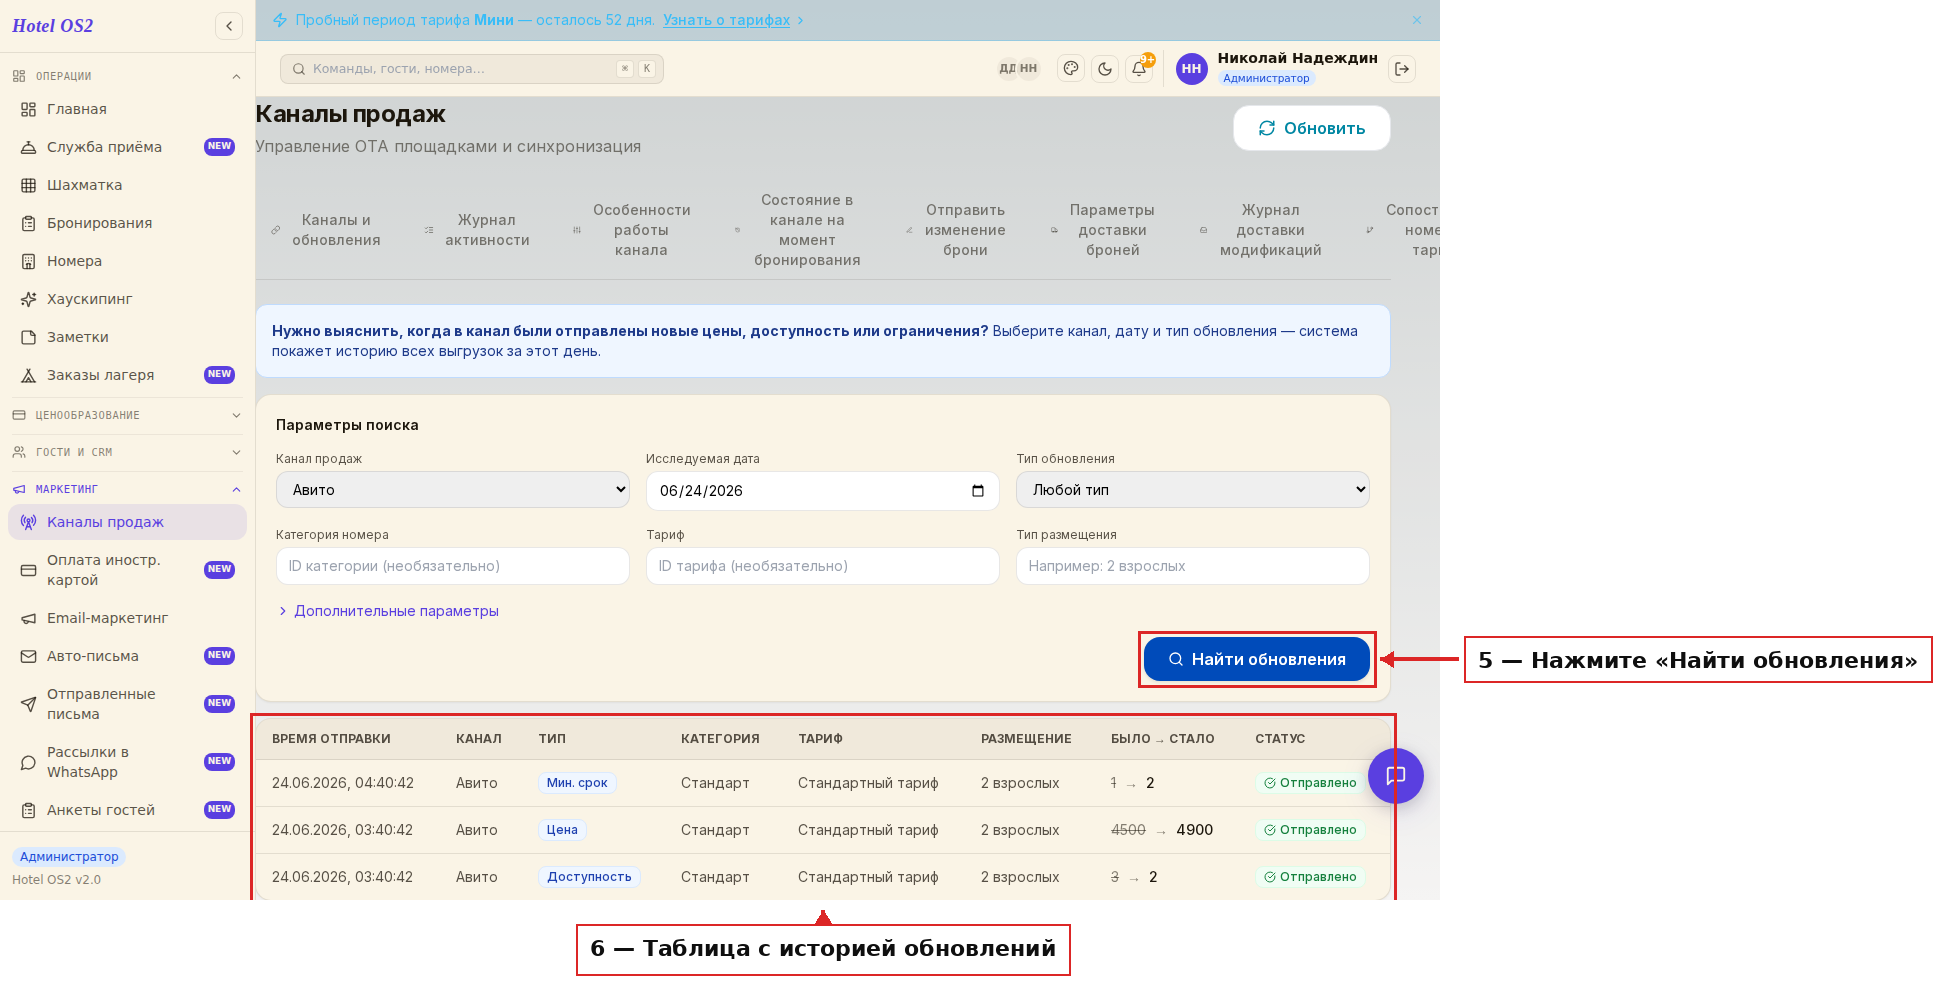The image size is (1956, 999).
Task: Collapse the sidebar with the chevron button
Action: [229, 26]
